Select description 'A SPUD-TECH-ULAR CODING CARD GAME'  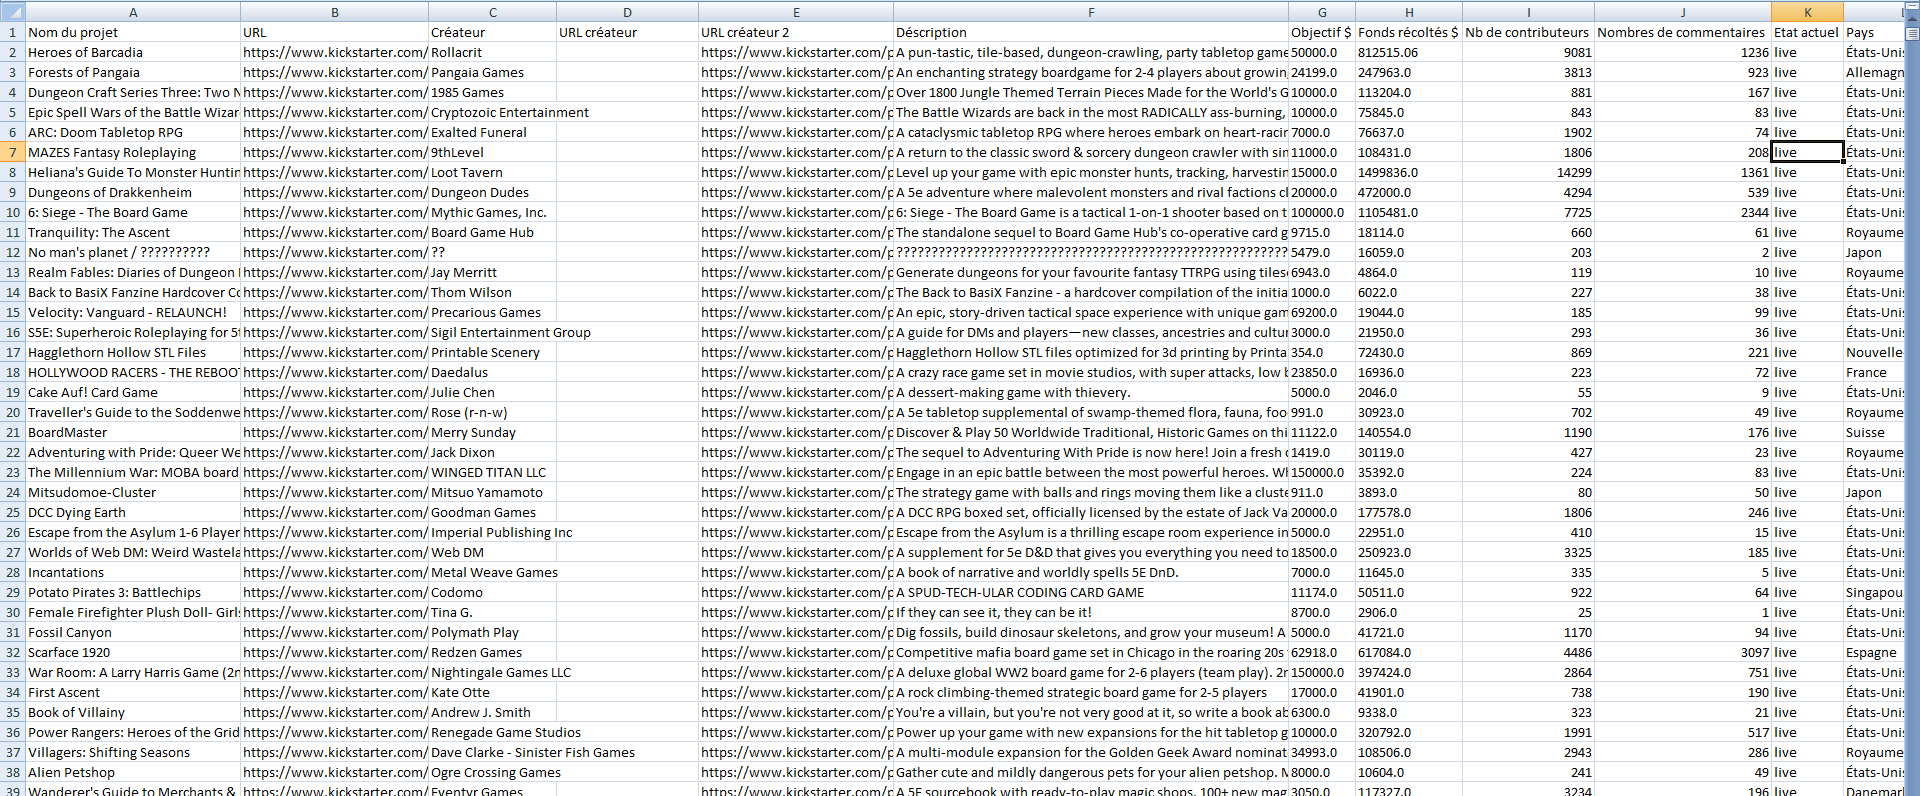[x=1091, y=592]
